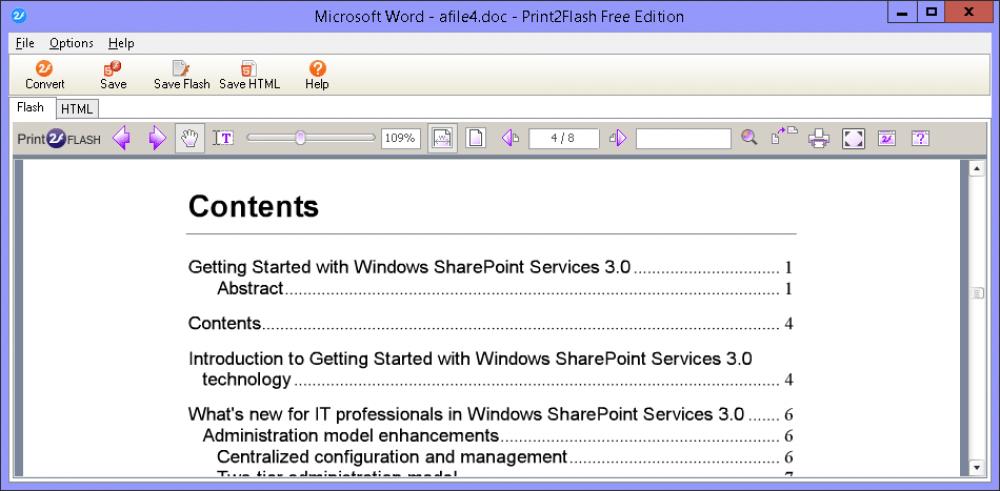Switch to the Flash tab
Viewport: 1000px width, 491px height.
[31, 107]
